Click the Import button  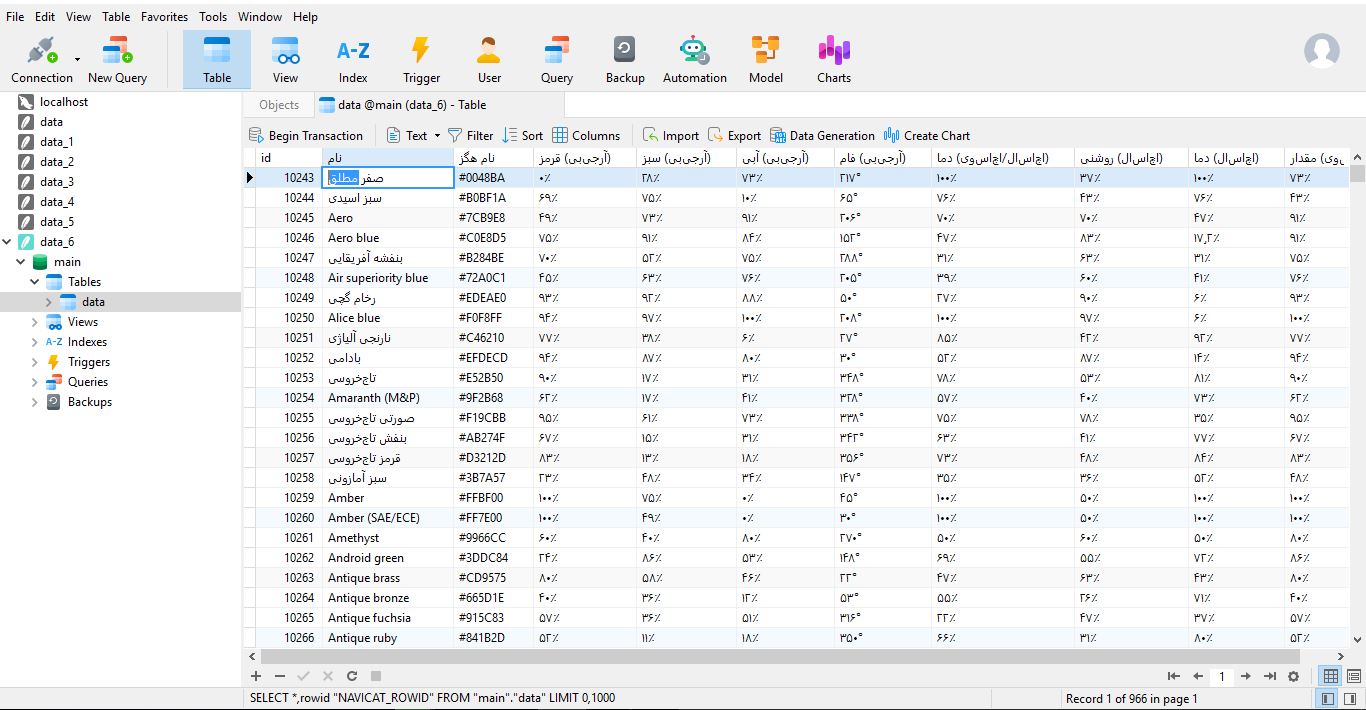click(x=670, y=135)
